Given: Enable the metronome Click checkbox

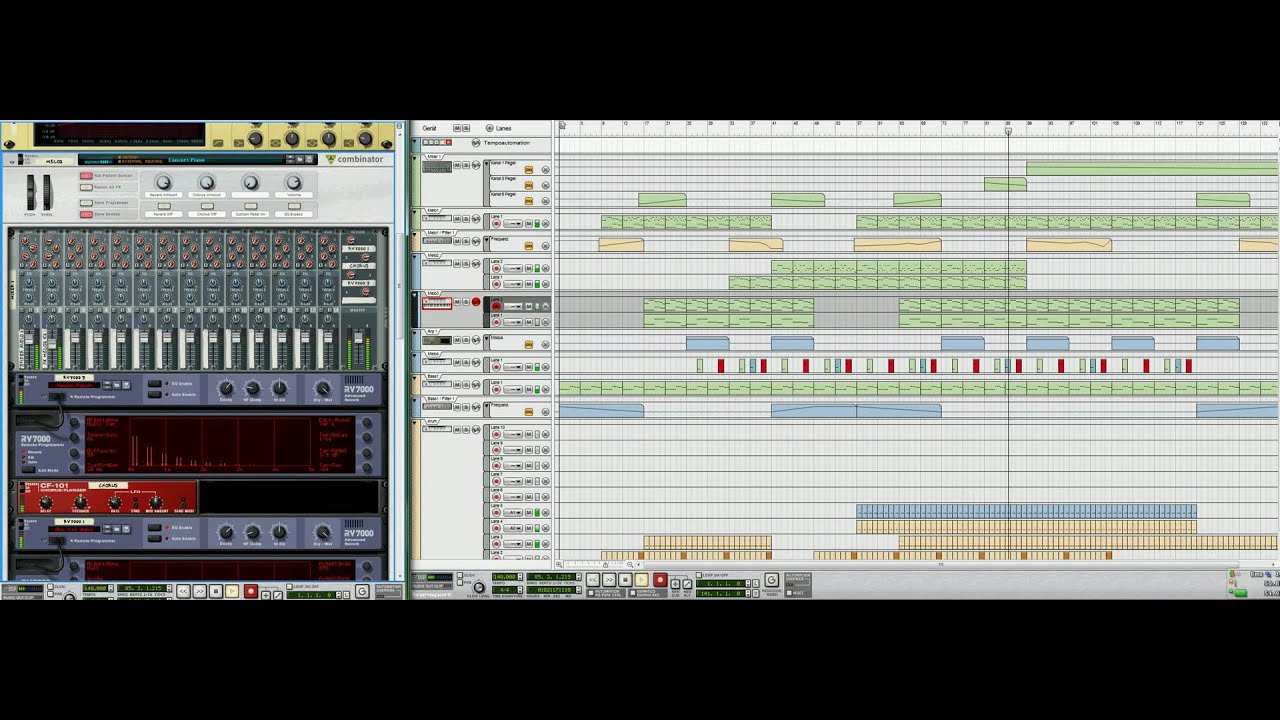Looking at the screenshot, I should [460, 575].
